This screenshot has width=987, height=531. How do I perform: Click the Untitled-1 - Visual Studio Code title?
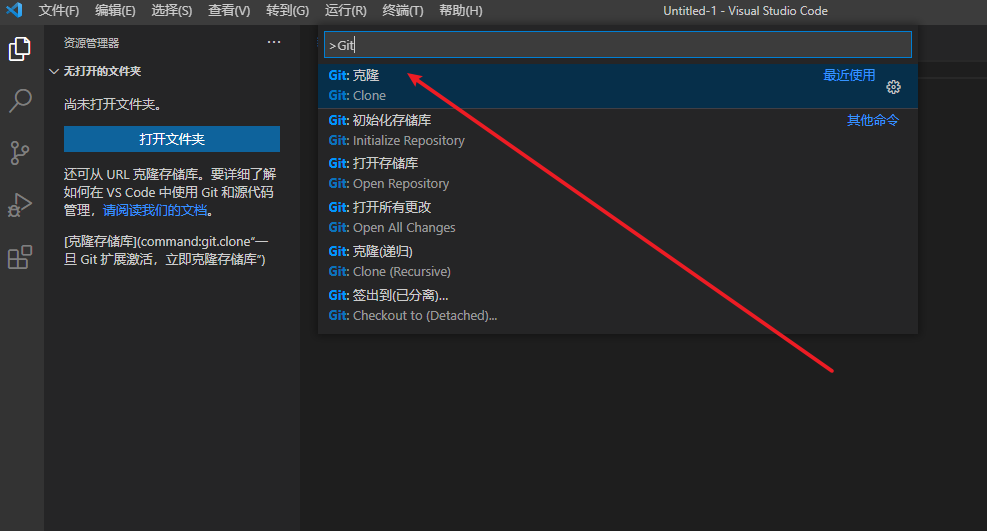click(745, 11)
